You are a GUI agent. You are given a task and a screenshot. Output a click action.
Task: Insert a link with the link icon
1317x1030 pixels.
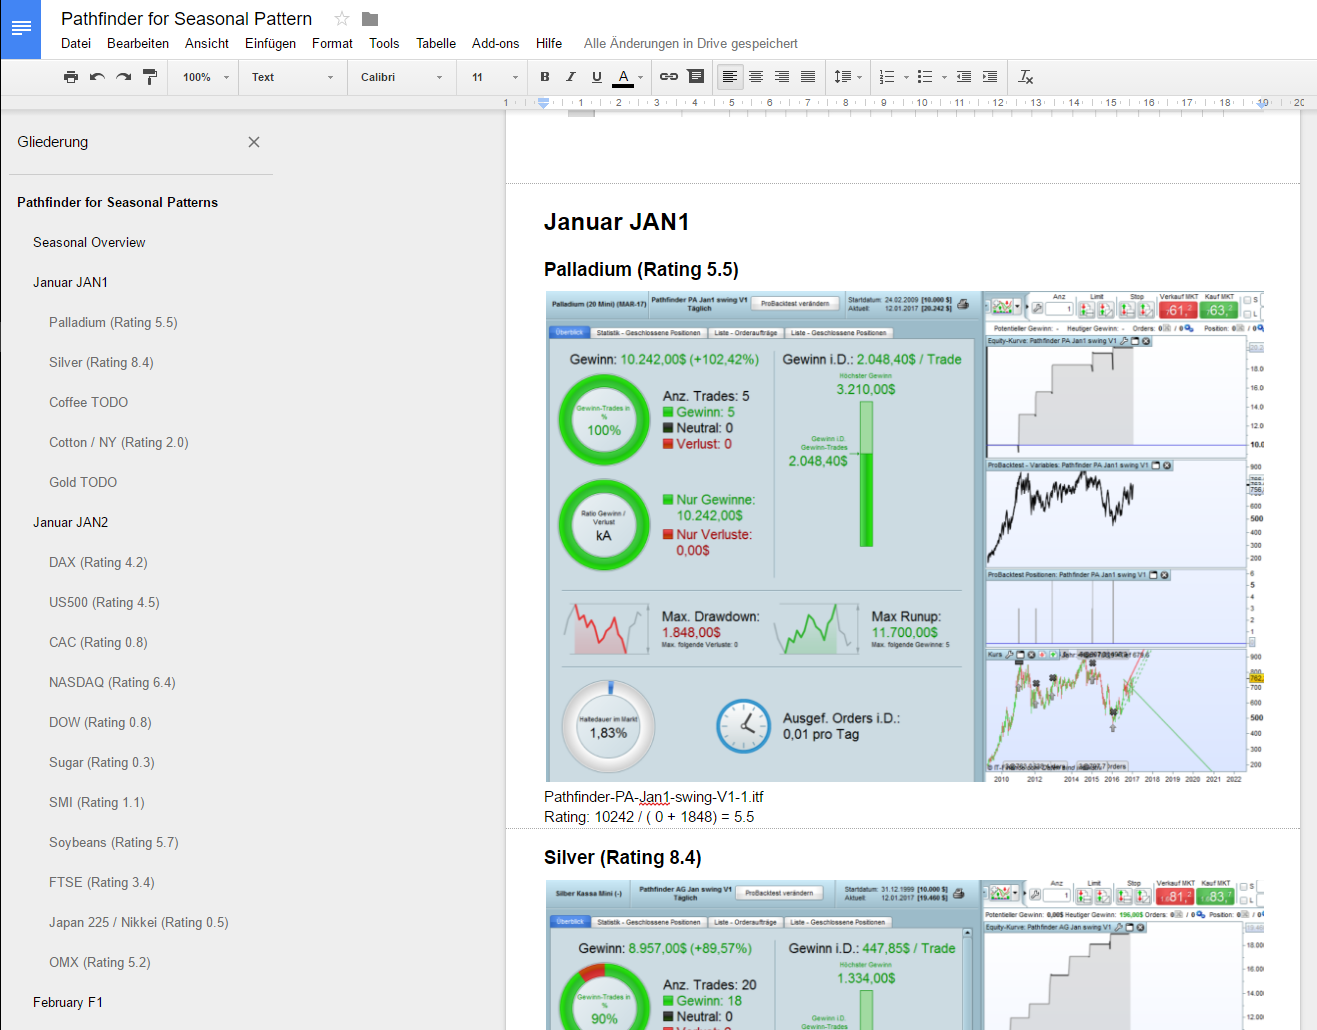point(669,77)
